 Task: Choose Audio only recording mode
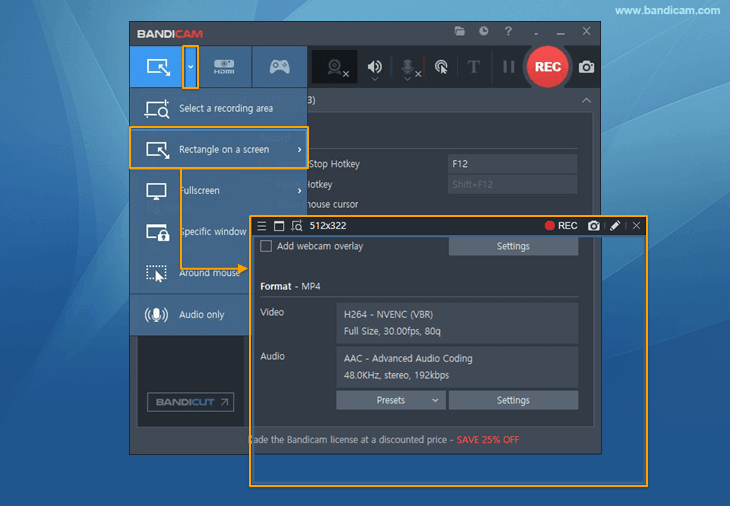point(190,315)
